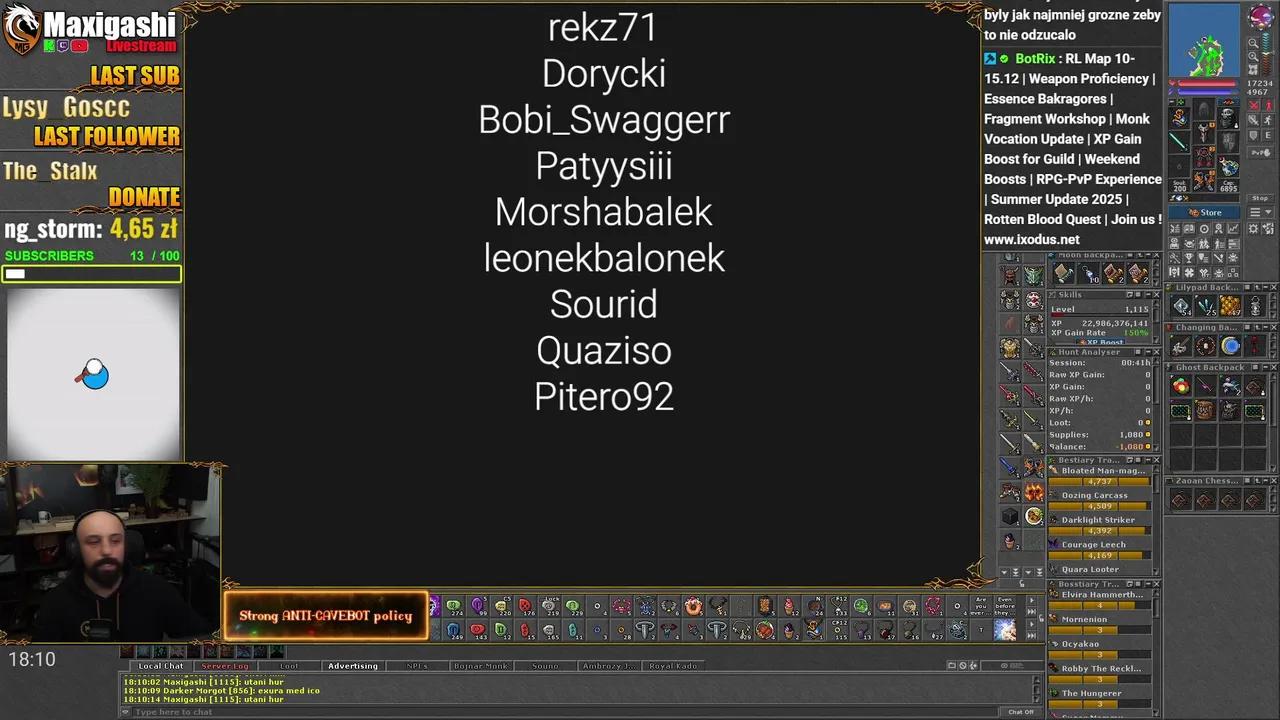The height and width of the screenshot is (720, 1280).
Task: Click the Session 00:41h row in Hunt Analyser
Action: pyautogui.click(x=1100, y=363)
